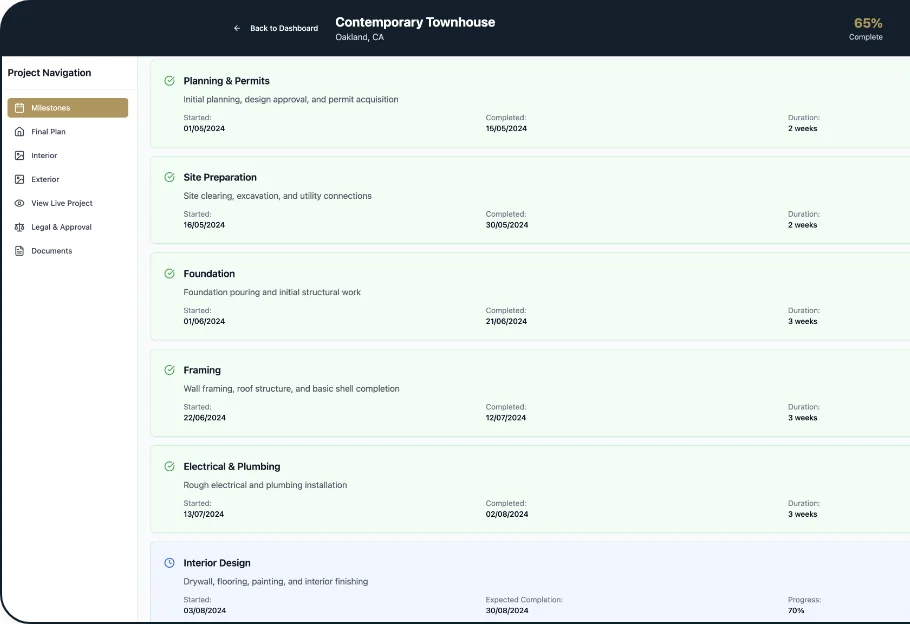Click the image icon next to Exterior
910x624 pixels.
(19, 180)
